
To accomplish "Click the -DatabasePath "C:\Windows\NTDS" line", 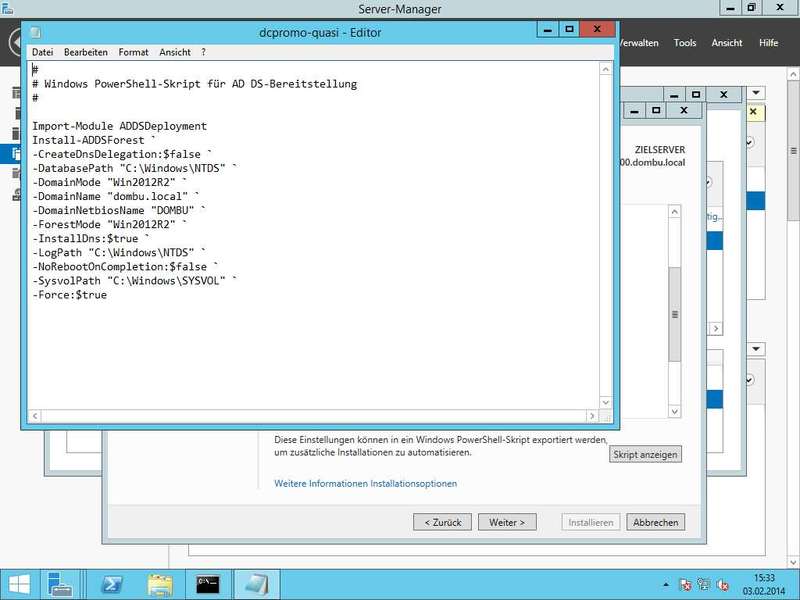I will click(x=135, y=168).
